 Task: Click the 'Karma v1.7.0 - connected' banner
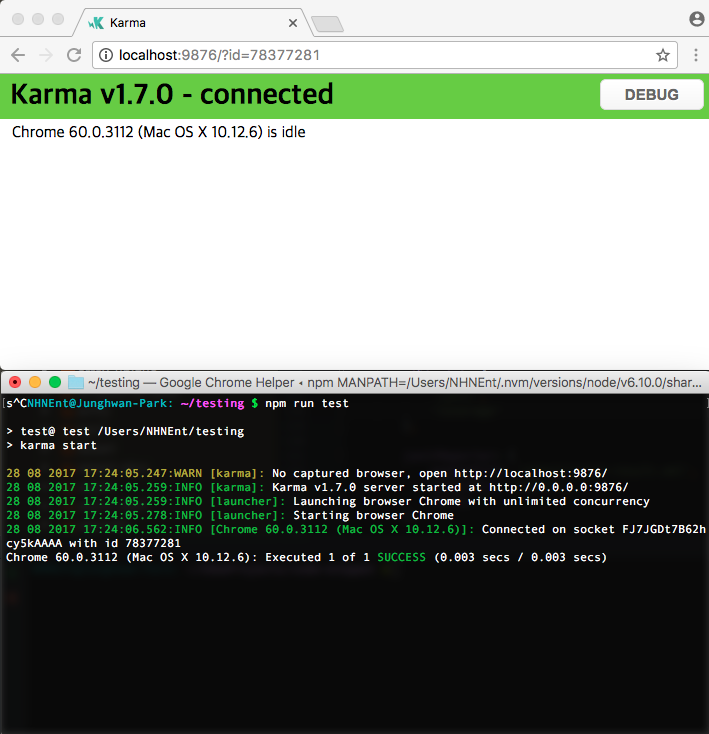172,94
